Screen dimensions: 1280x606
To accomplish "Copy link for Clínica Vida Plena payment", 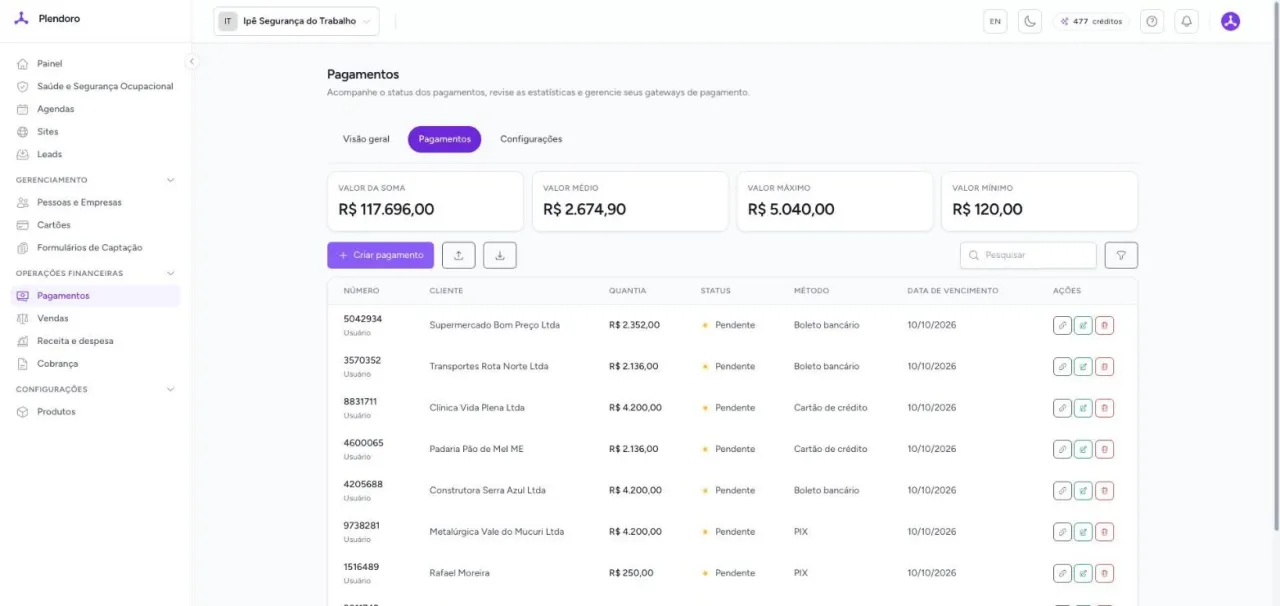I will [x=1062, y=408].
